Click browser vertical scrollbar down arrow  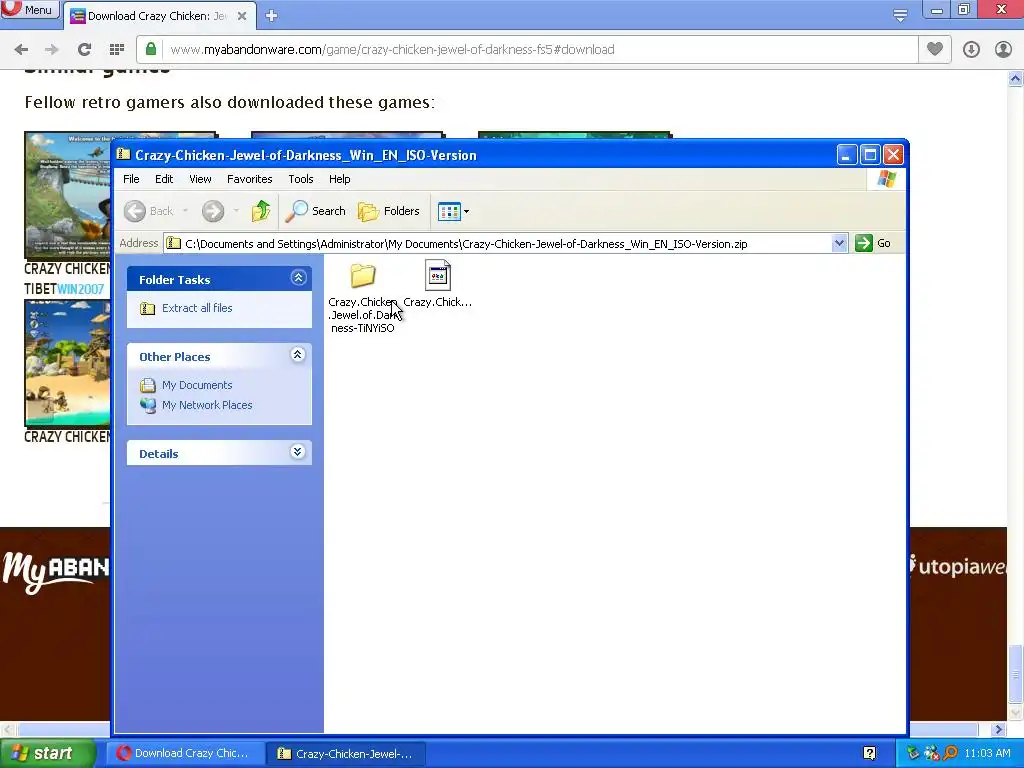[1016, 712]
